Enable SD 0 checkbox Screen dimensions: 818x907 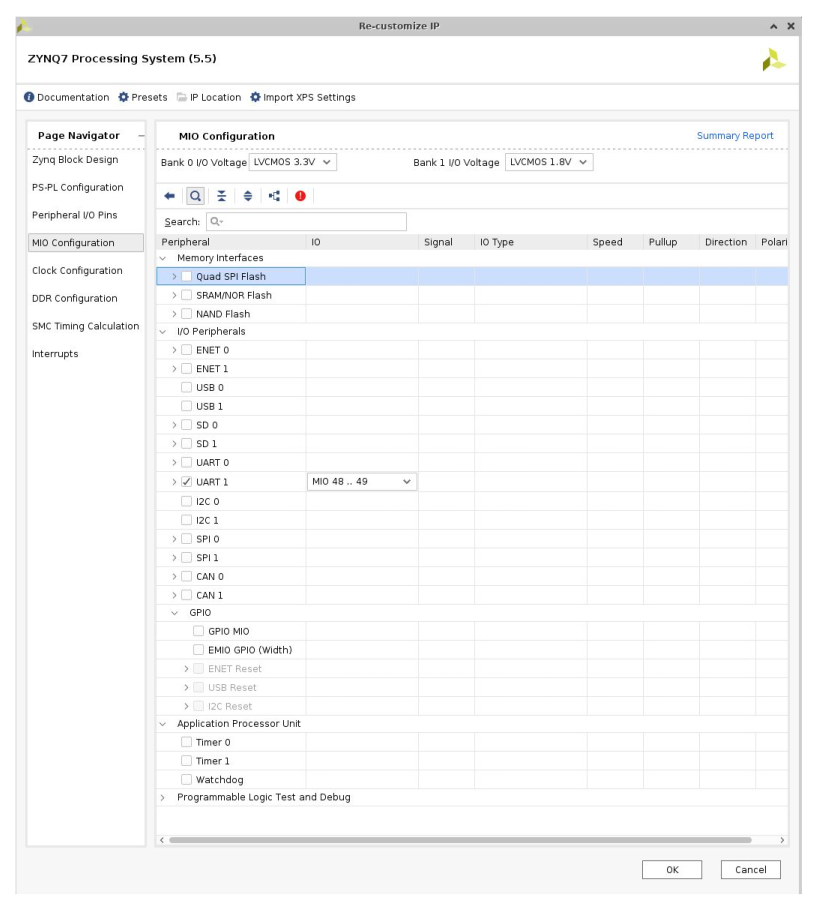[186, 425]
